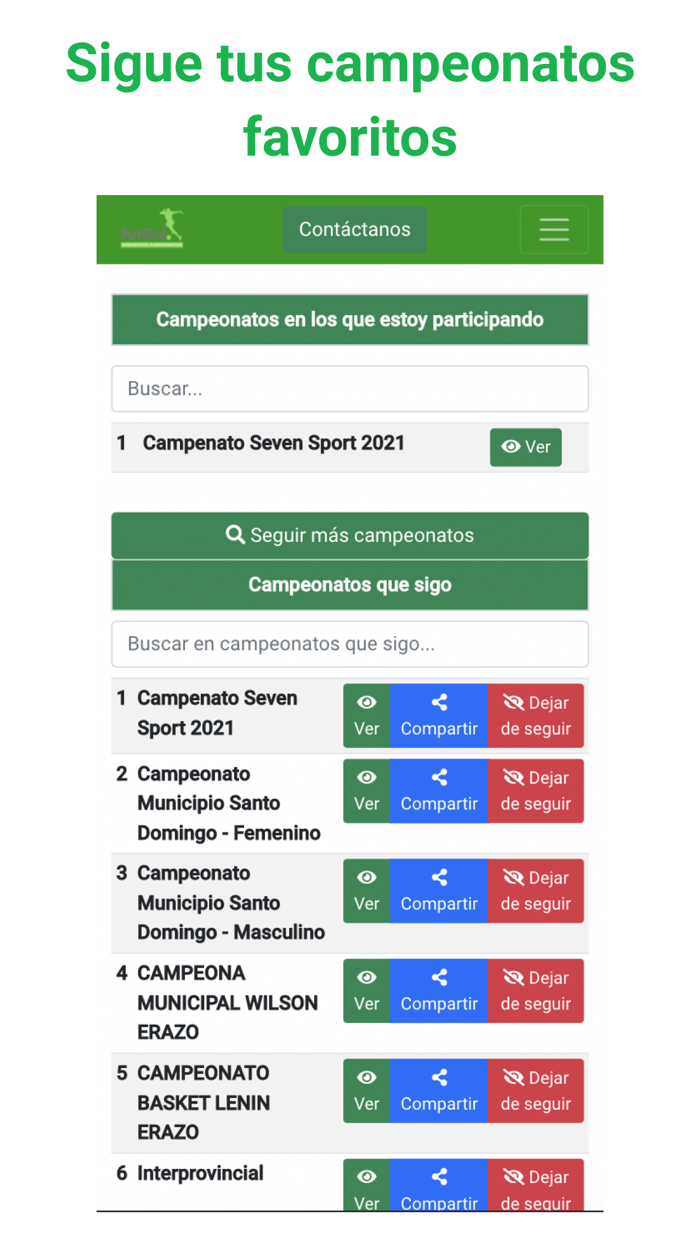Click the eye icon Ver for CAMPEONA MUNICIPAL WILSON ERAZO

pos(366,977)
